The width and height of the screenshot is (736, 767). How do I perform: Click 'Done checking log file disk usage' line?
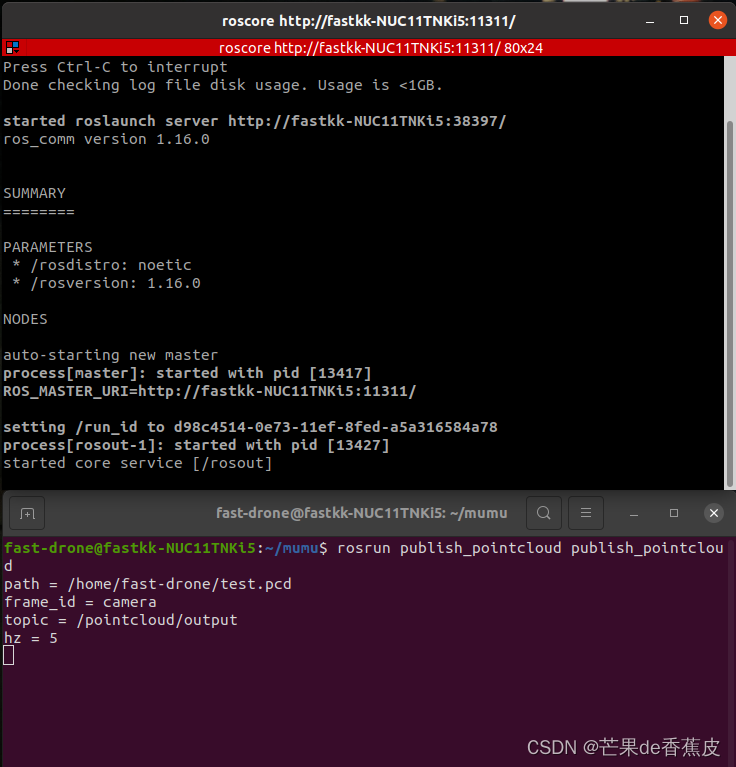pyautogui.click(x=223, y=85)
